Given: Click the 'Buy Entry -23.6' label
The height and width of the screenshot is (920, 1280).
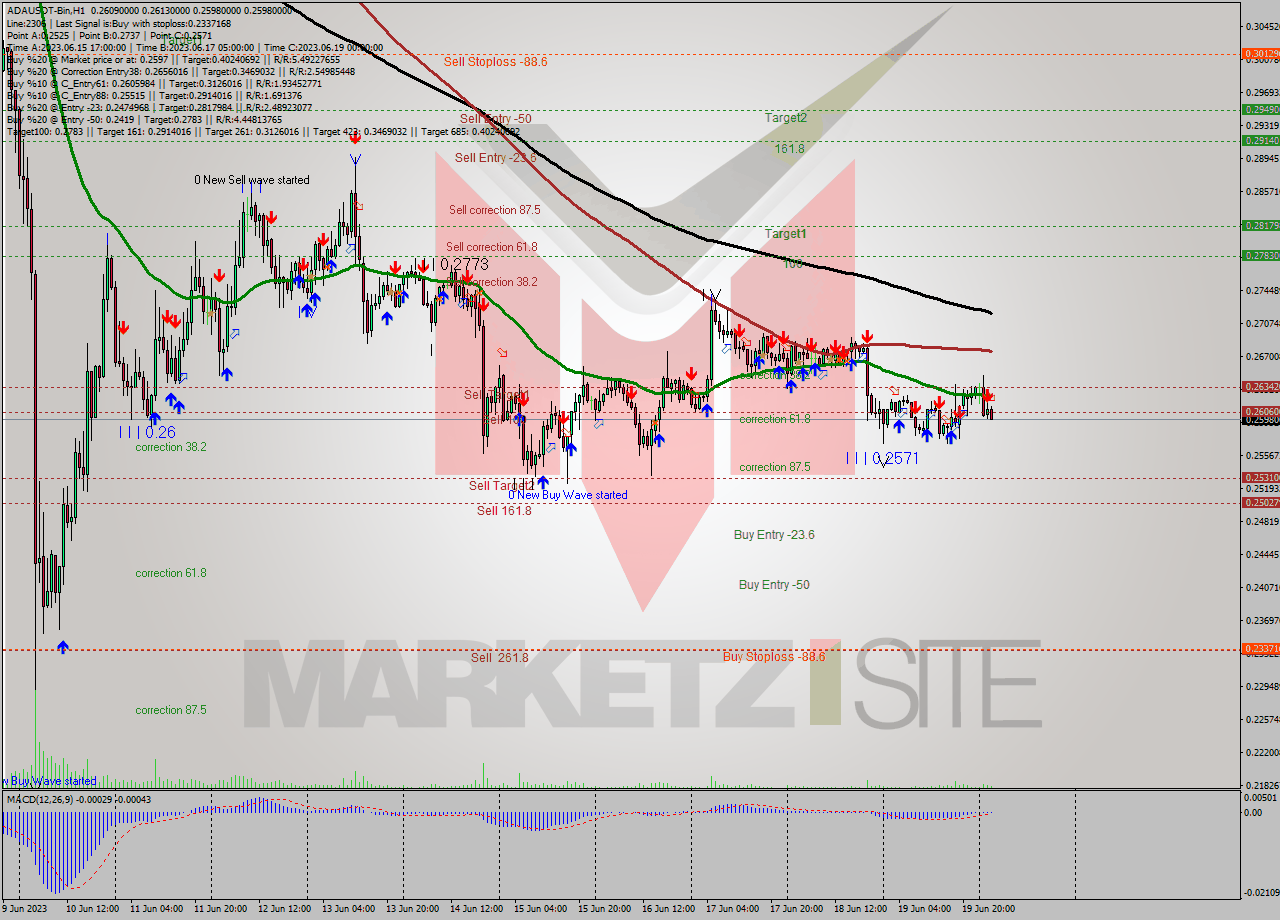Looking at the screenshot, I should (774, 536).
